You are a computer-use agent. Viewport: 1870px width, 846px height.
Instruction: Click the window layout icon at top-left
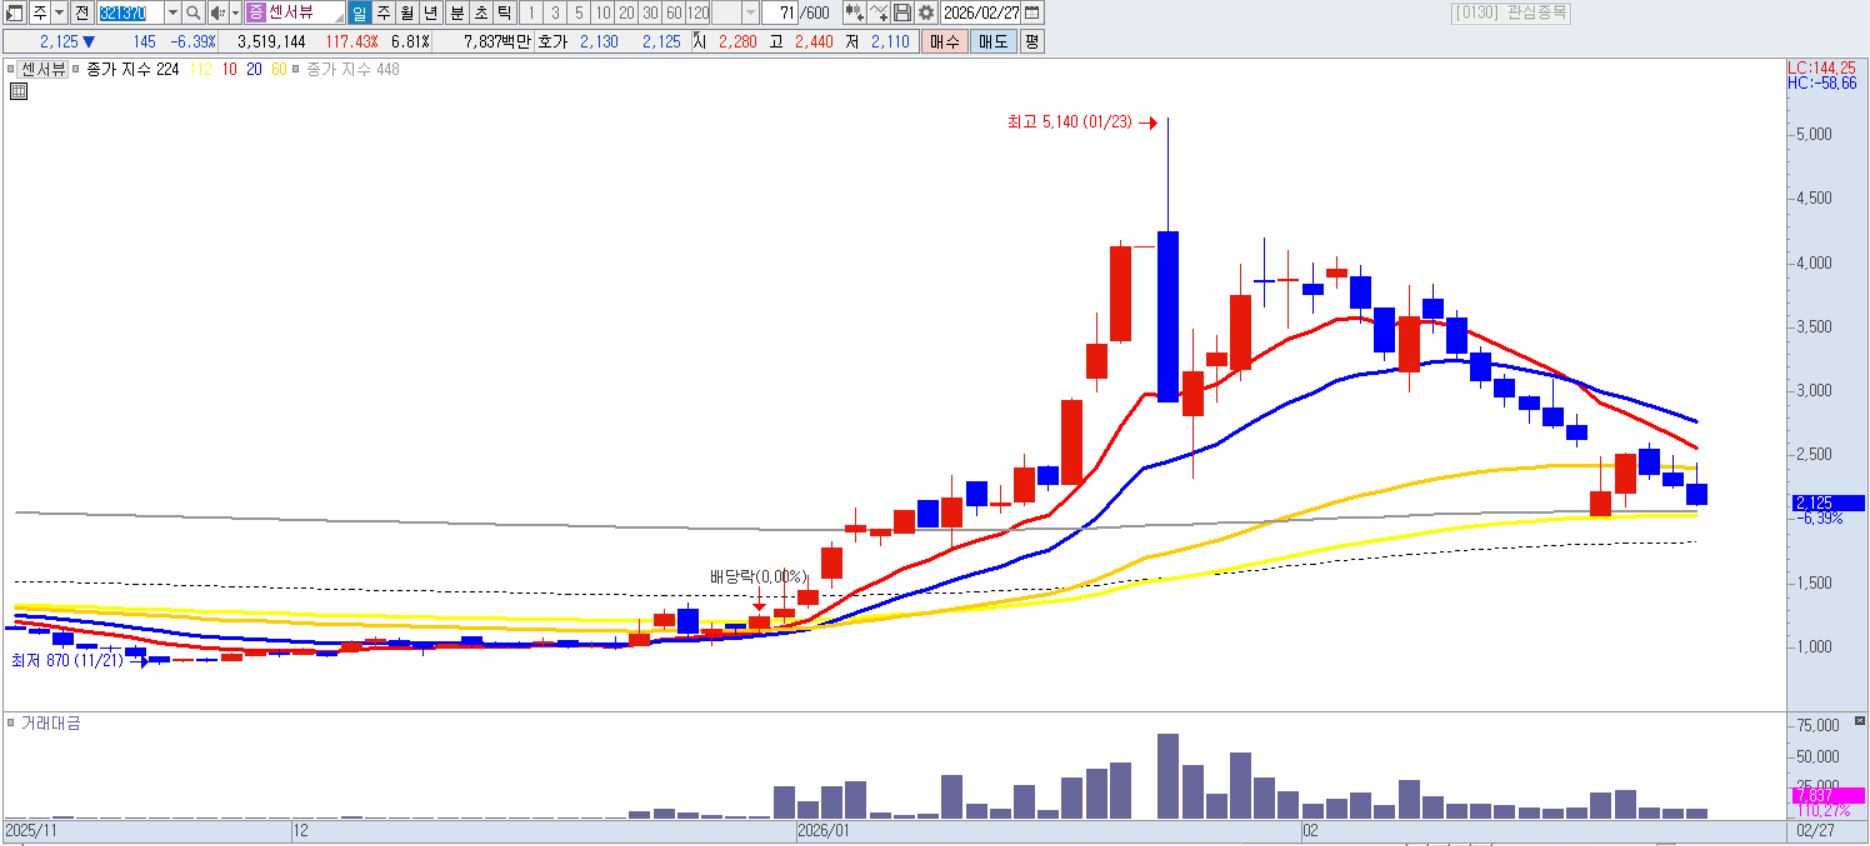point(14,13)
